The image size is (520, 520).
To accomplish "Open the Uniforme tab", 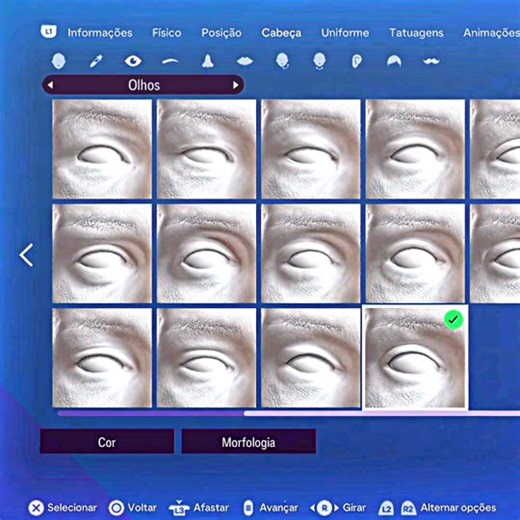I will pos(345,33).
